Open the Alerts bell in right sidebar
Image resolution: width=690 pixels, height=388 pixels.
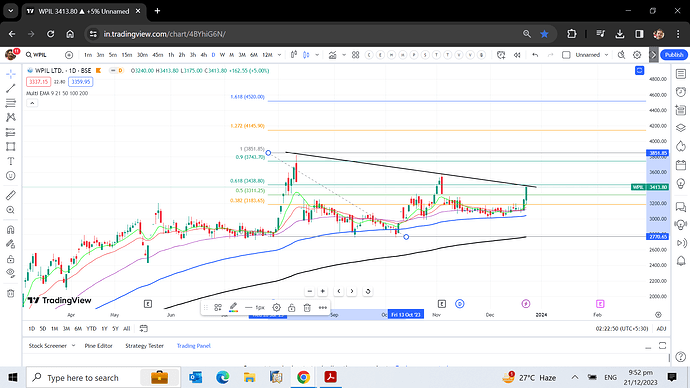[681, 261]
